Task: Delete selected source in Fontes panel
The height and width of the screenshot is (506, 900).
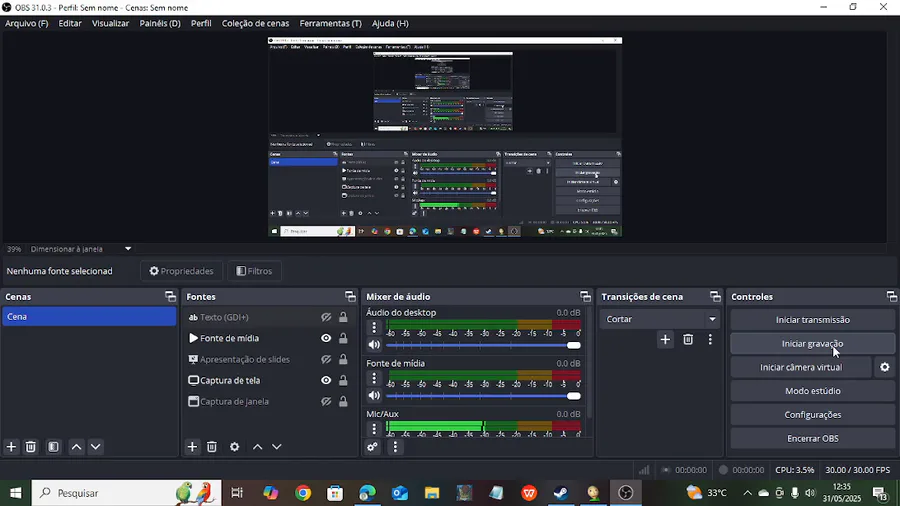Action: click(x=212, y=446)
